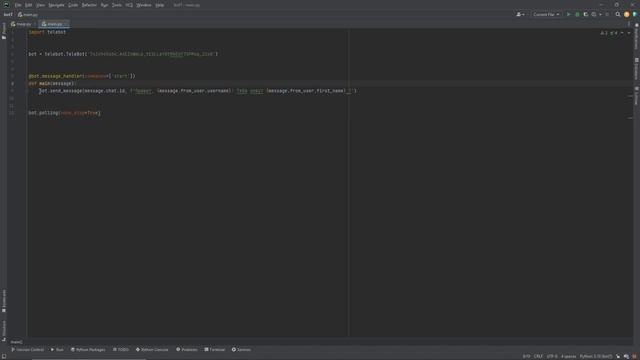The height and width of the screenshot is (360, 640).
Task: Open the Project tool window sidebar
Action: 4,31
